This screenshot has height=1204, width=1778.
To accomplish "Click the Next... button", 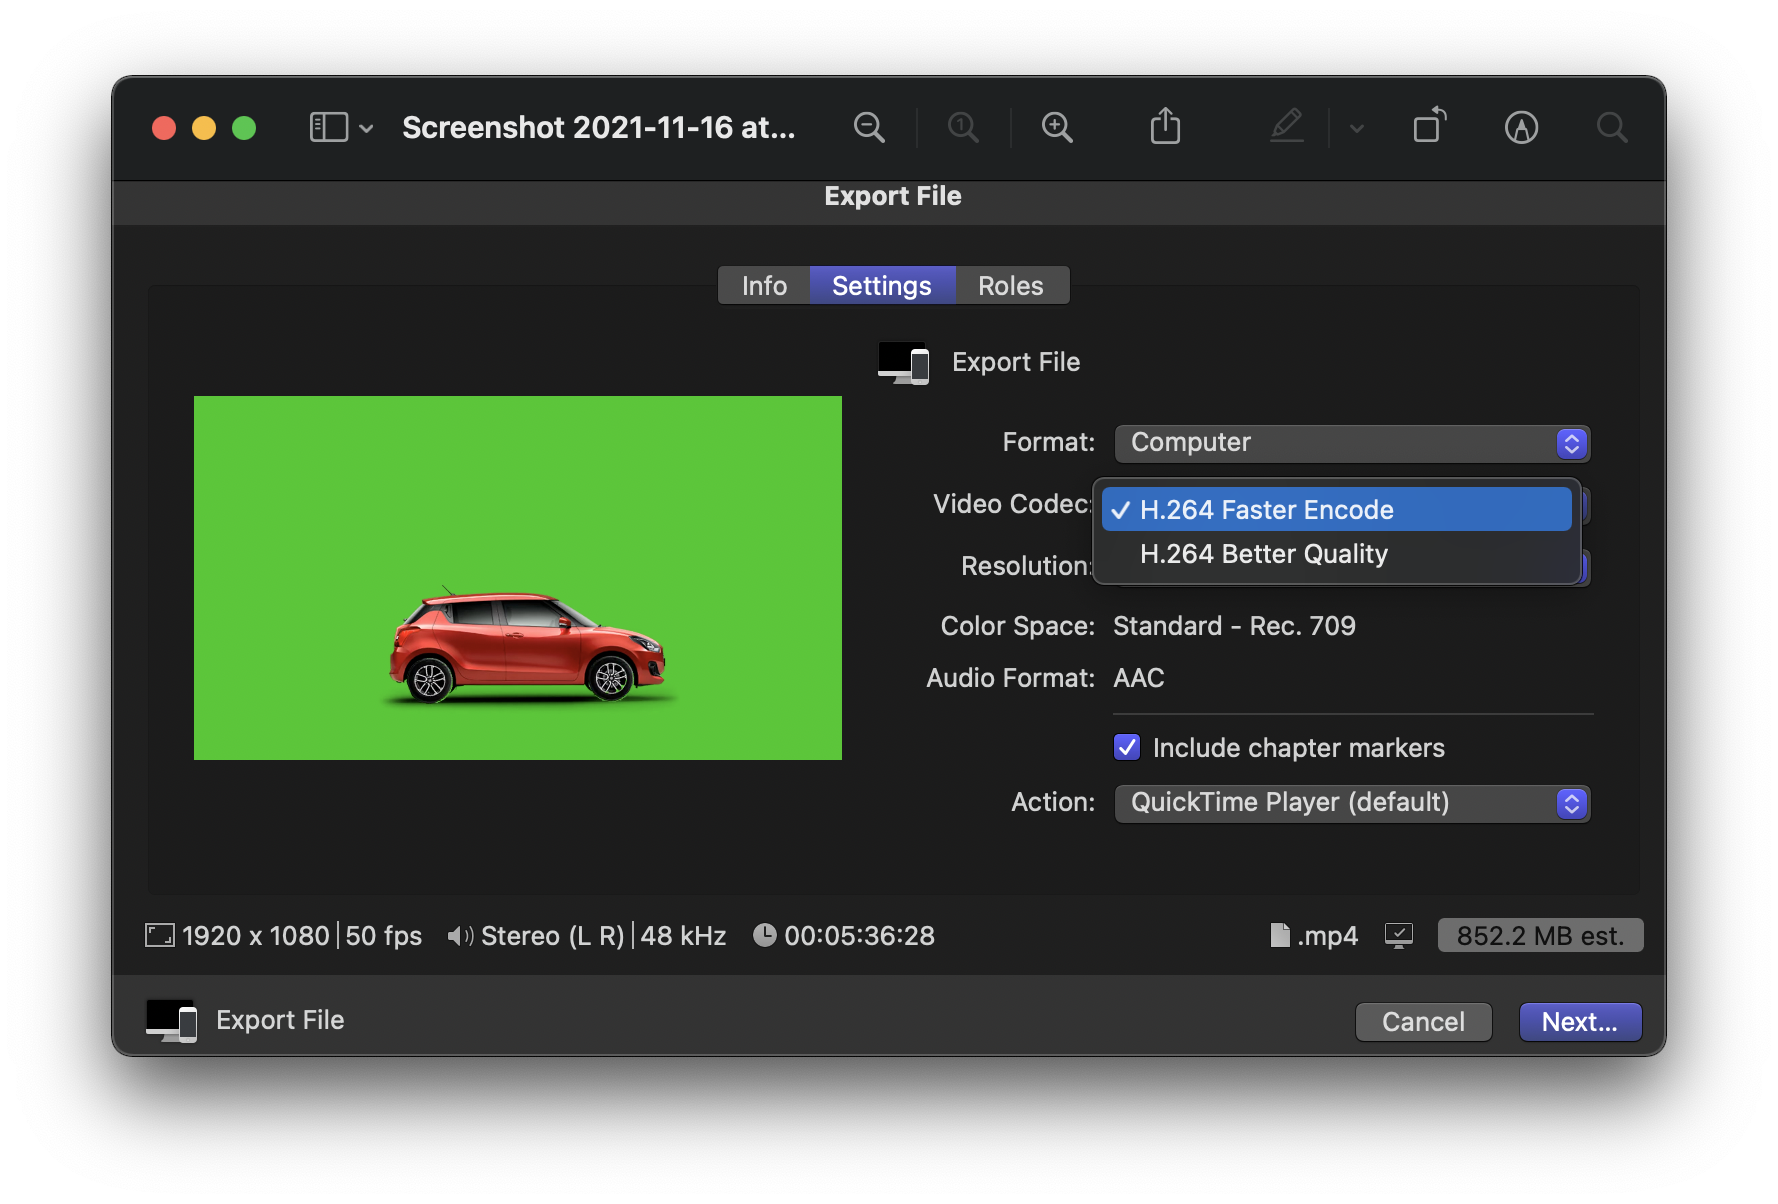I will point(1579,1022).
